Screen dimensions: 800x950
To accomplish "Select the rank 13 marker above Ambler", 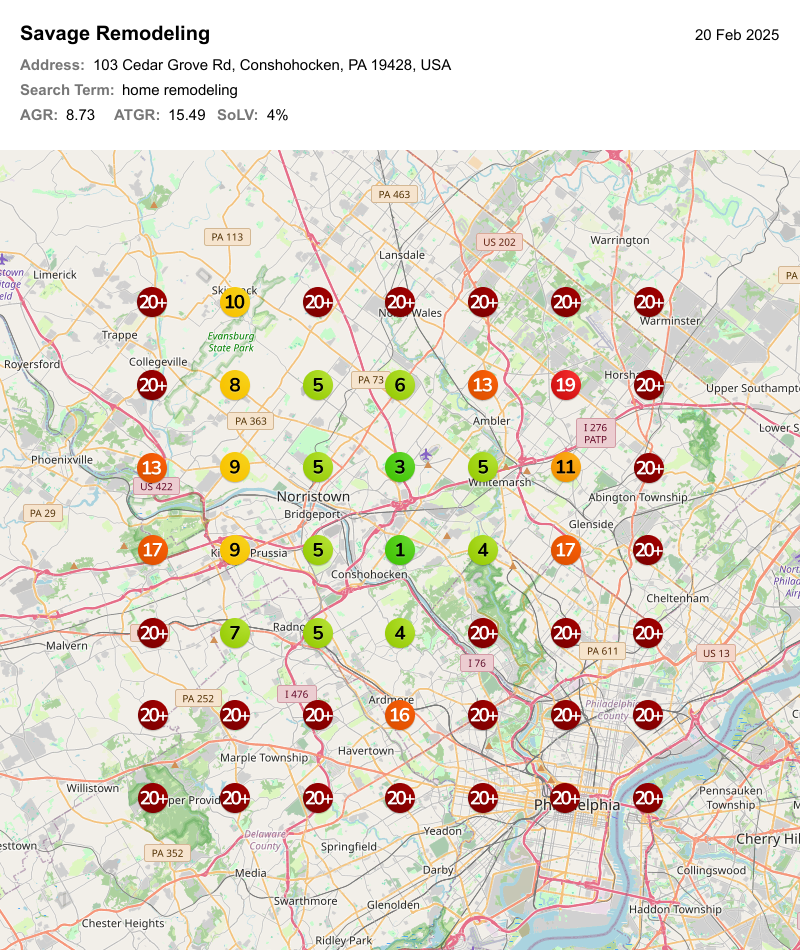I will (482, 385).
